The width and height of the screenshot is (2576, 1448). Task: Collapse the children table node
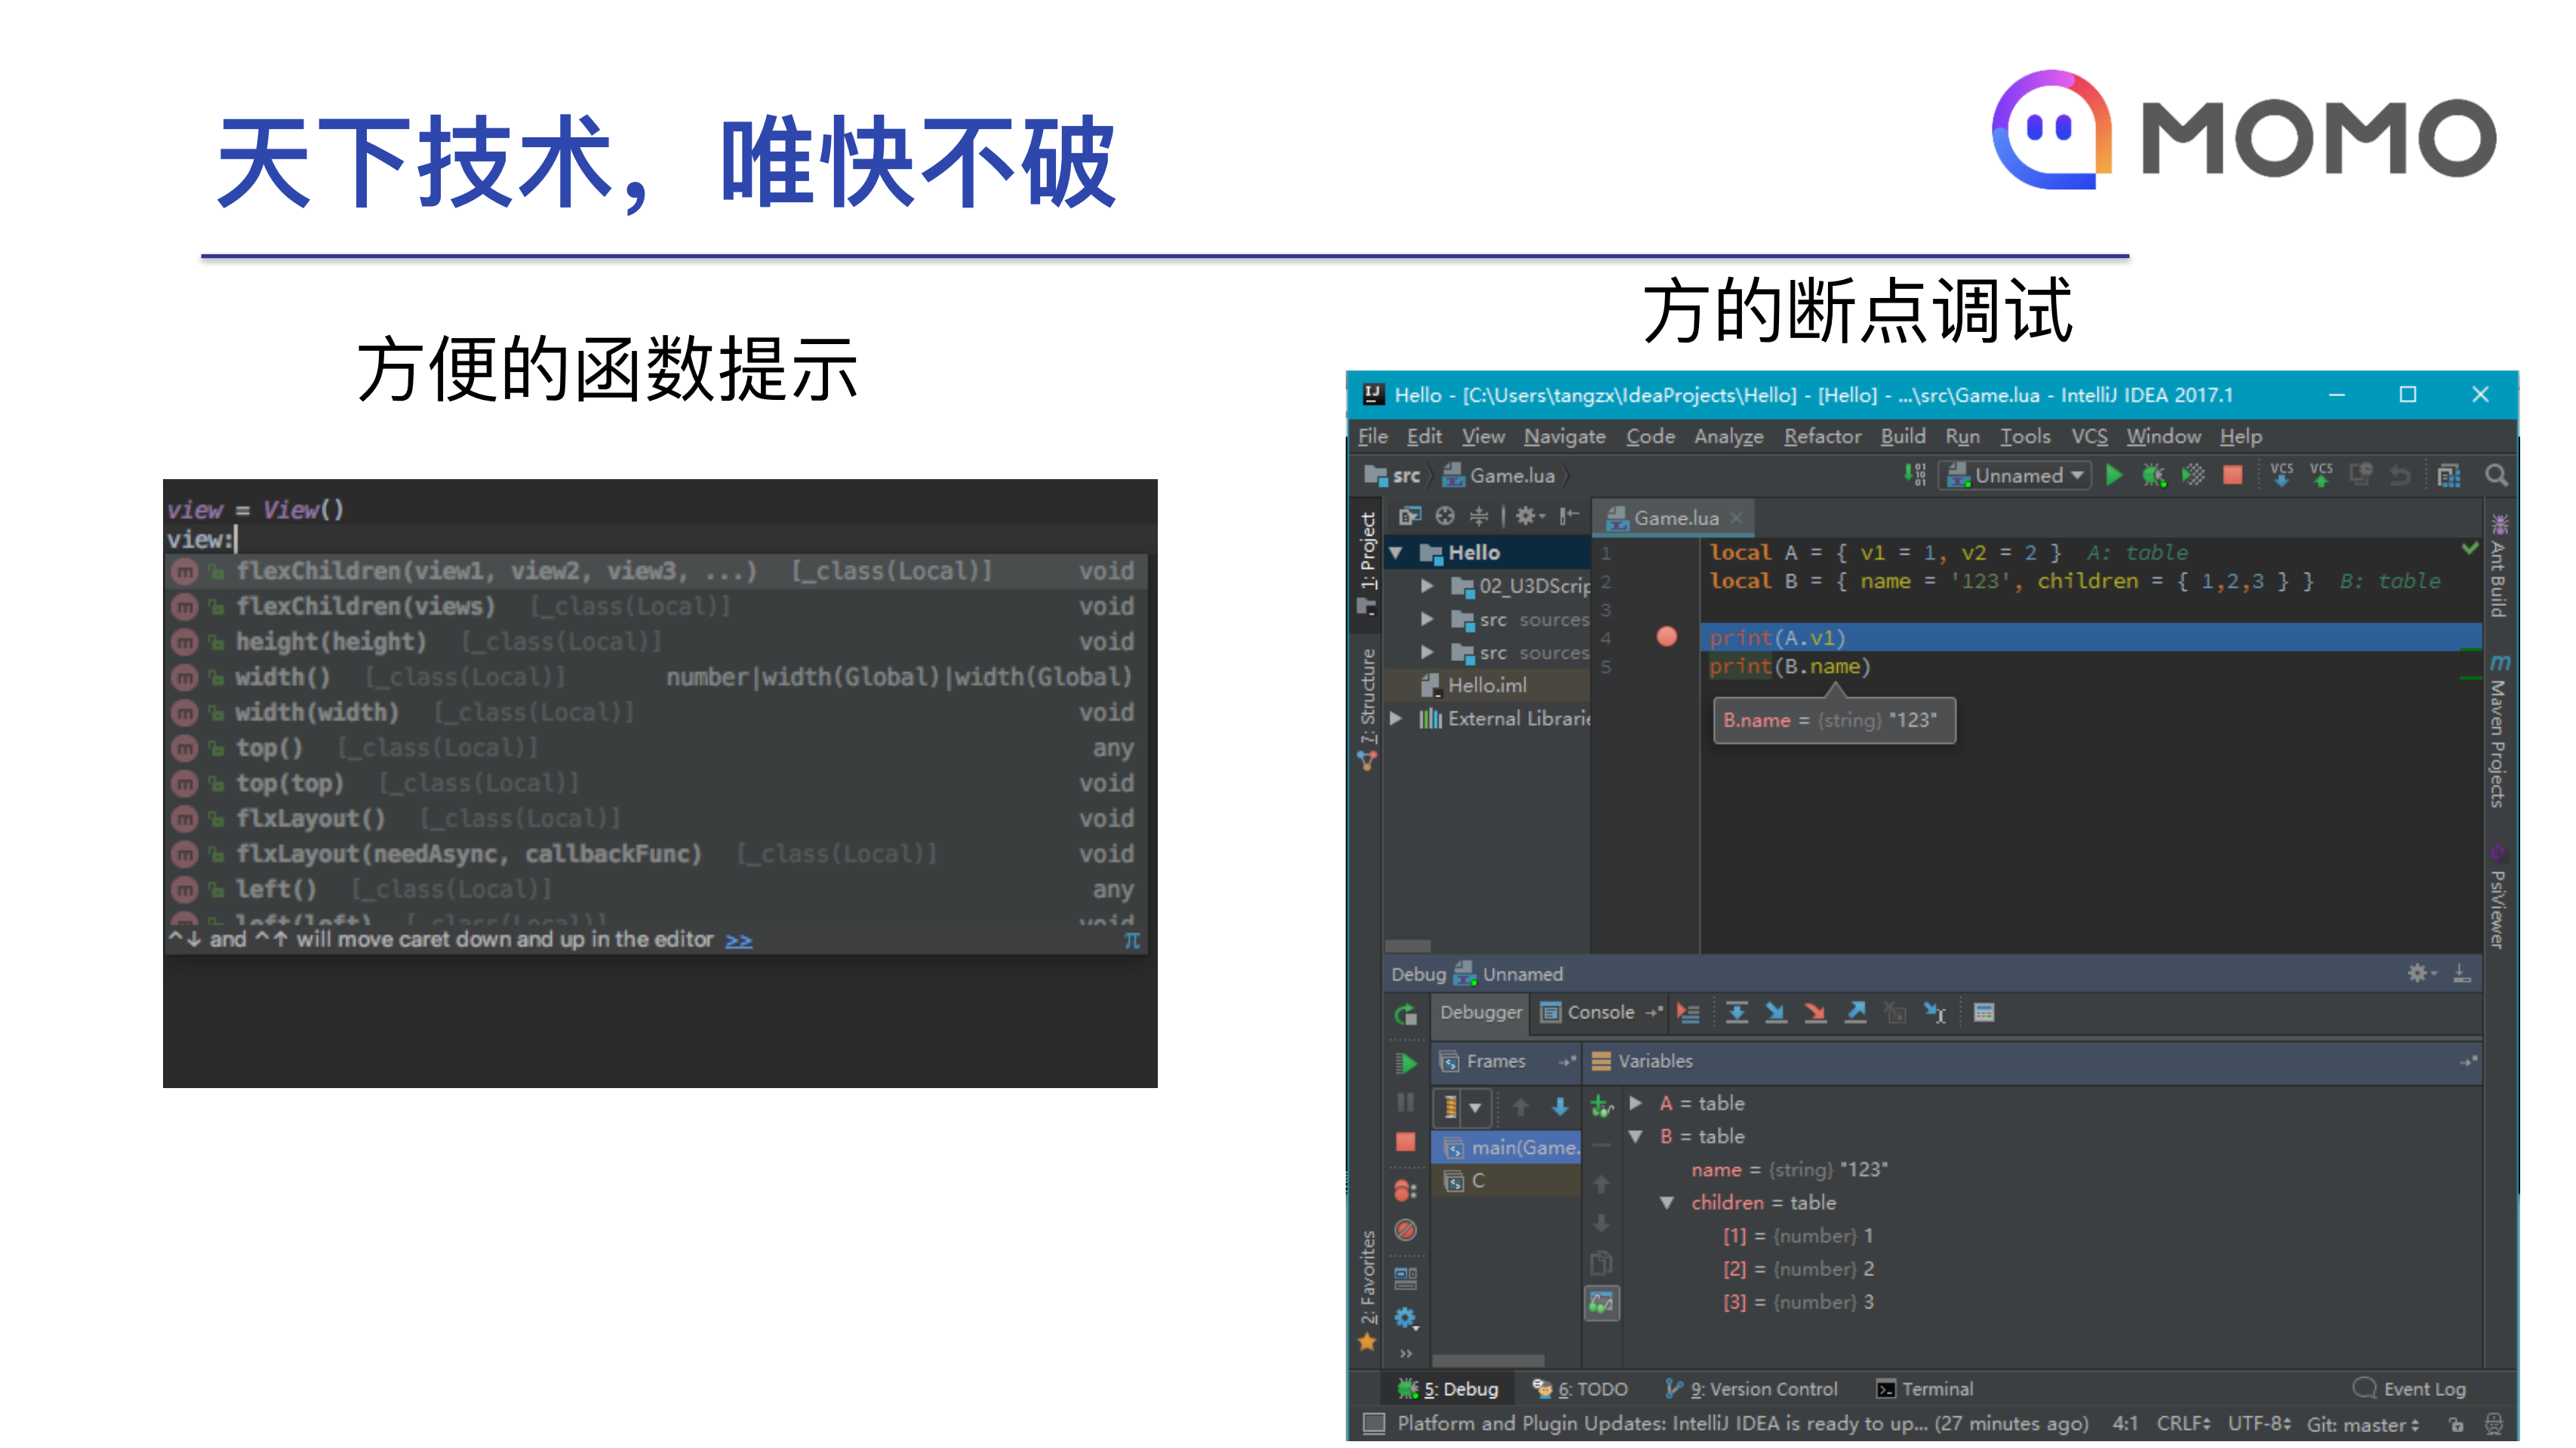[x=1667, y=1203]
